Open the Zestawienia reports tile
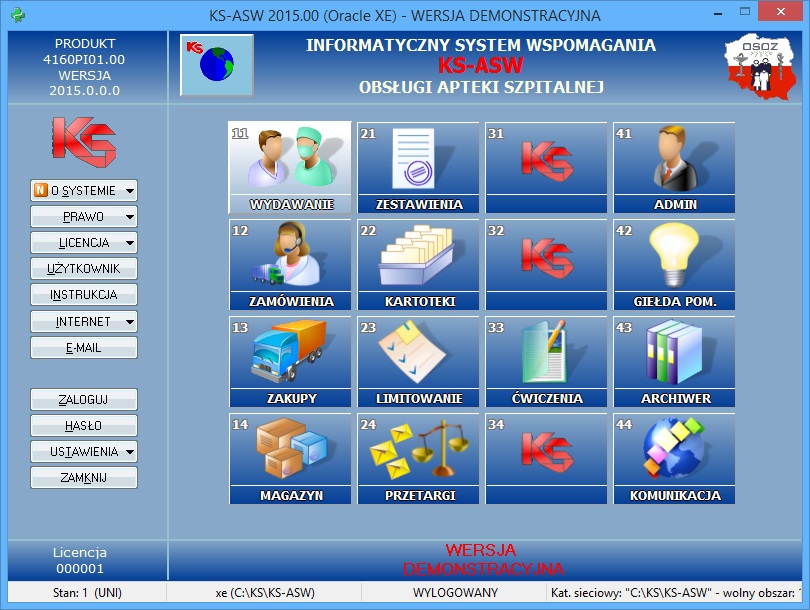810x610 pixels. click(418, 167)
